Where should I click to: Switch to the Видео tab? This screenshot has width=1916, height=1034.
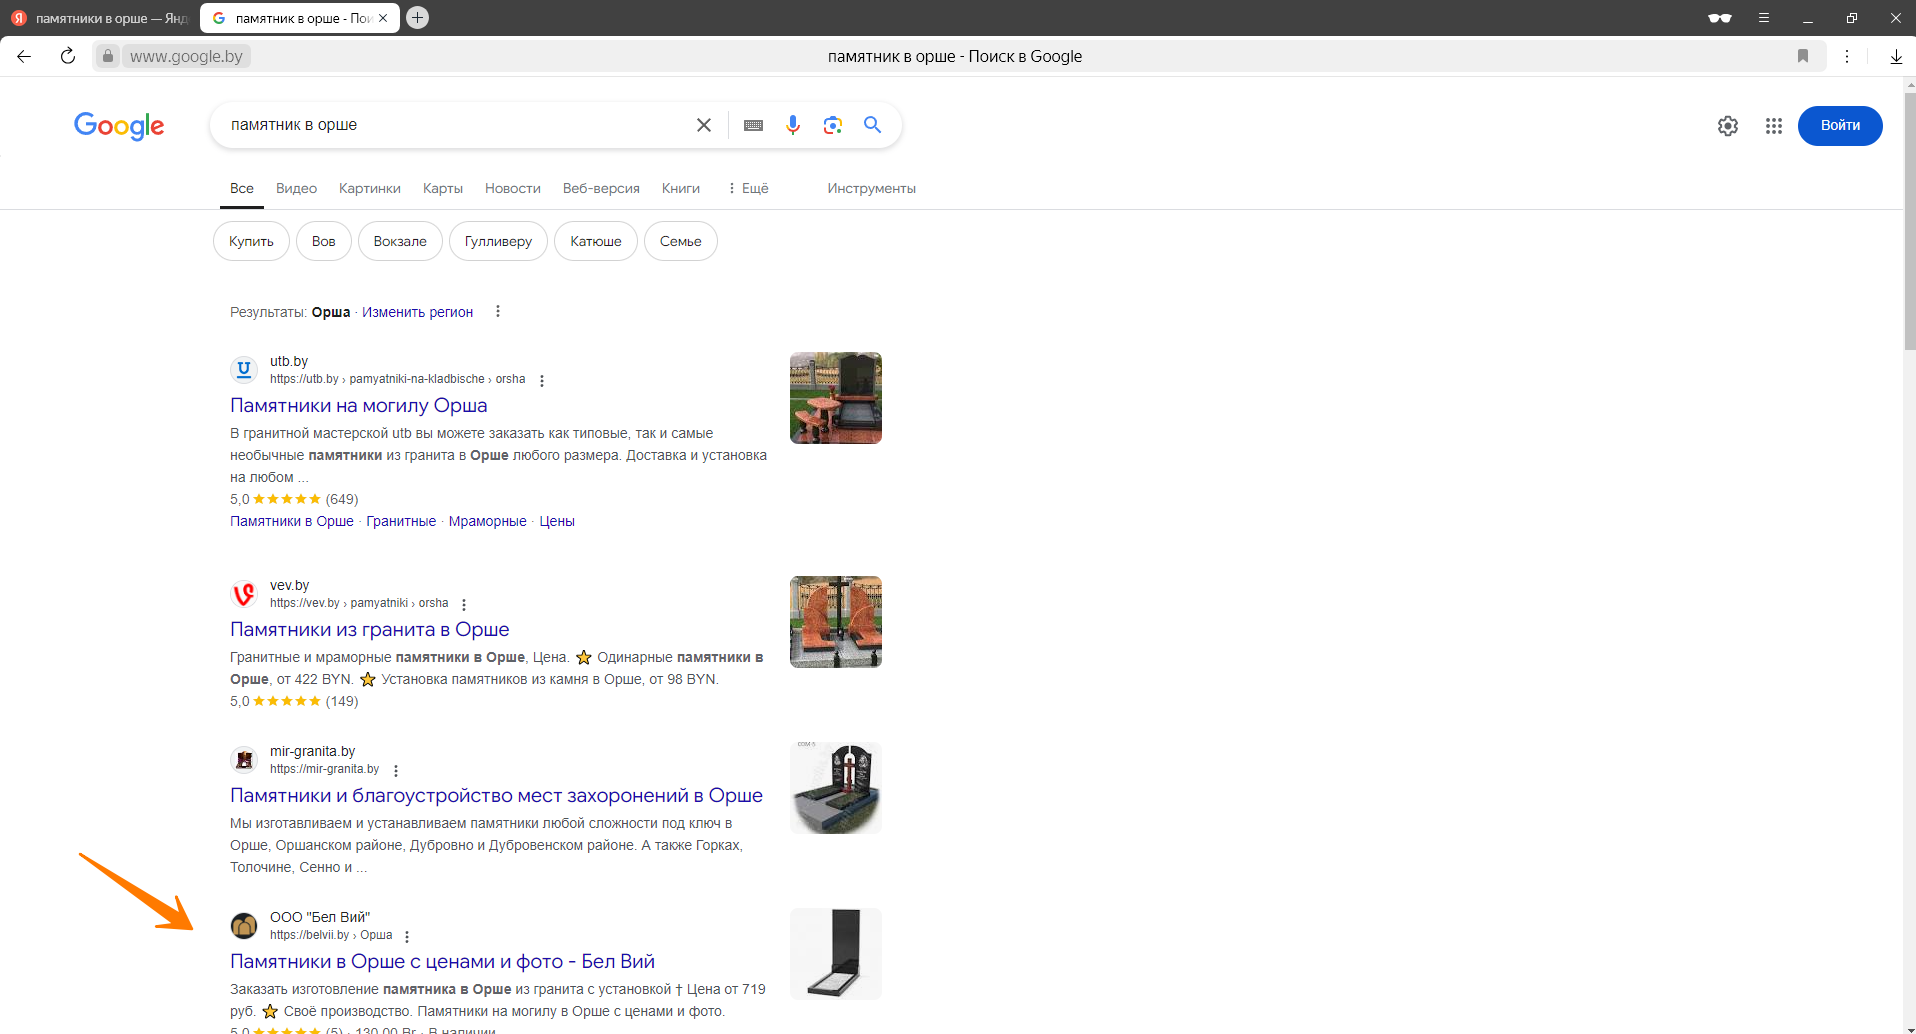coord(296,188)
